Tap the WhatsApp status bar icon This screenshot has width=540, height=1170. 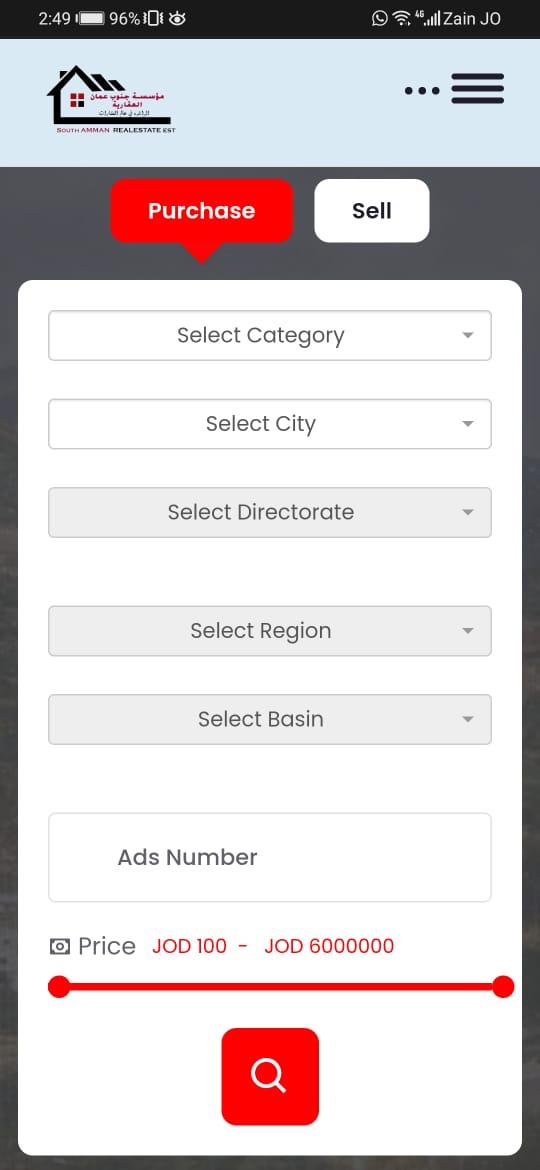pyautogui.click(x=380, y=19)
